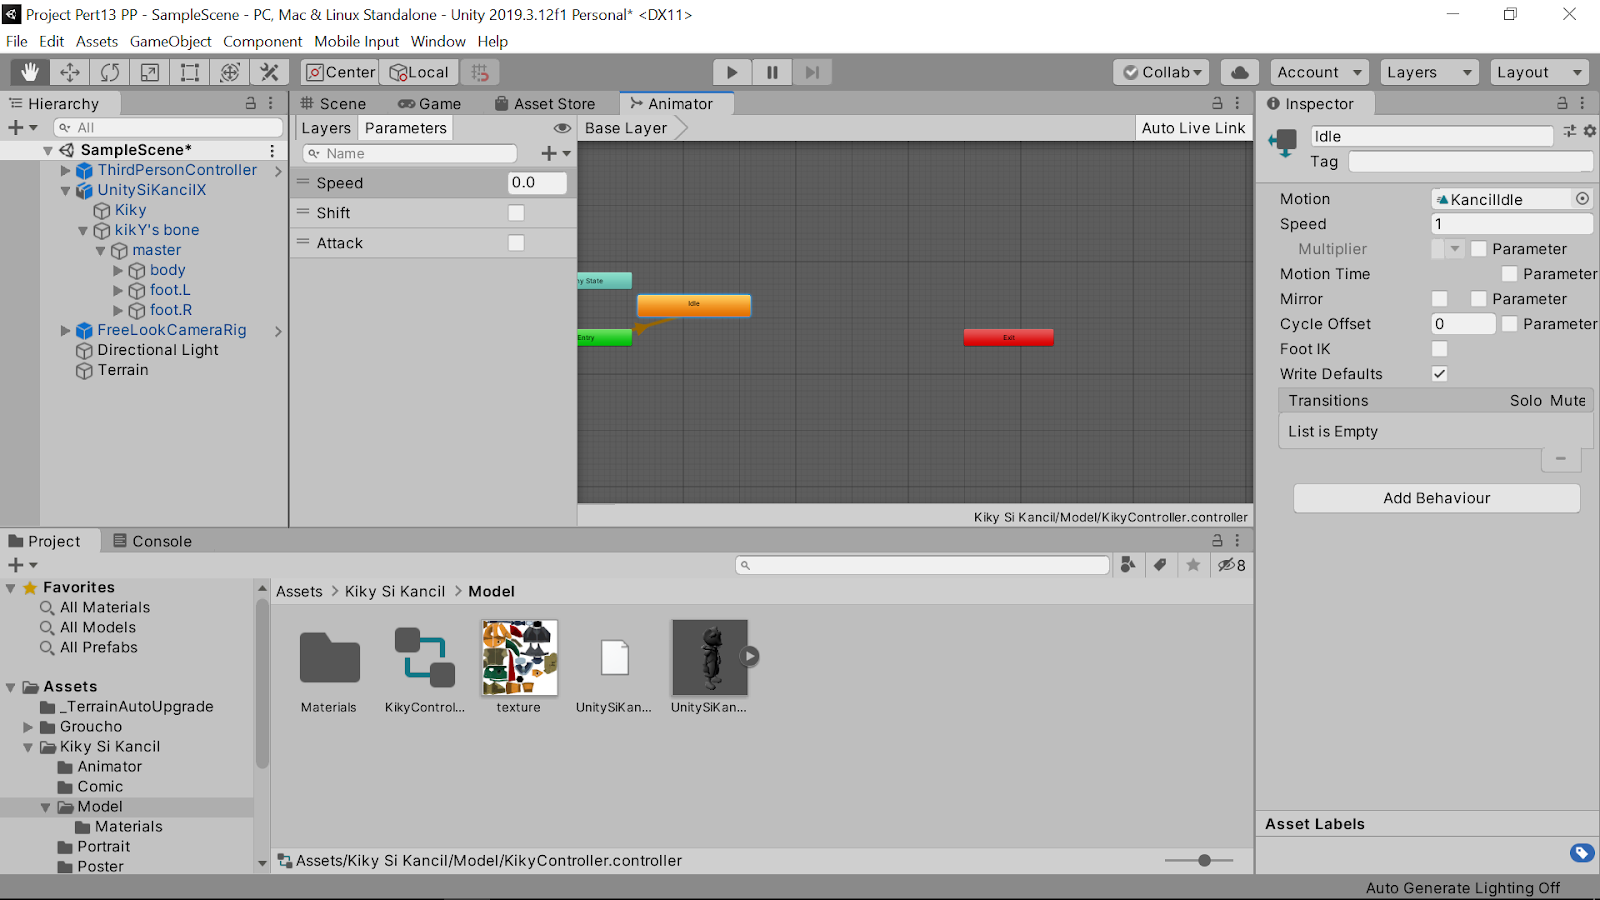This screenshot has width=1600, height=900.
Task: Switch to the Game tab
Action: click(429, 103)
